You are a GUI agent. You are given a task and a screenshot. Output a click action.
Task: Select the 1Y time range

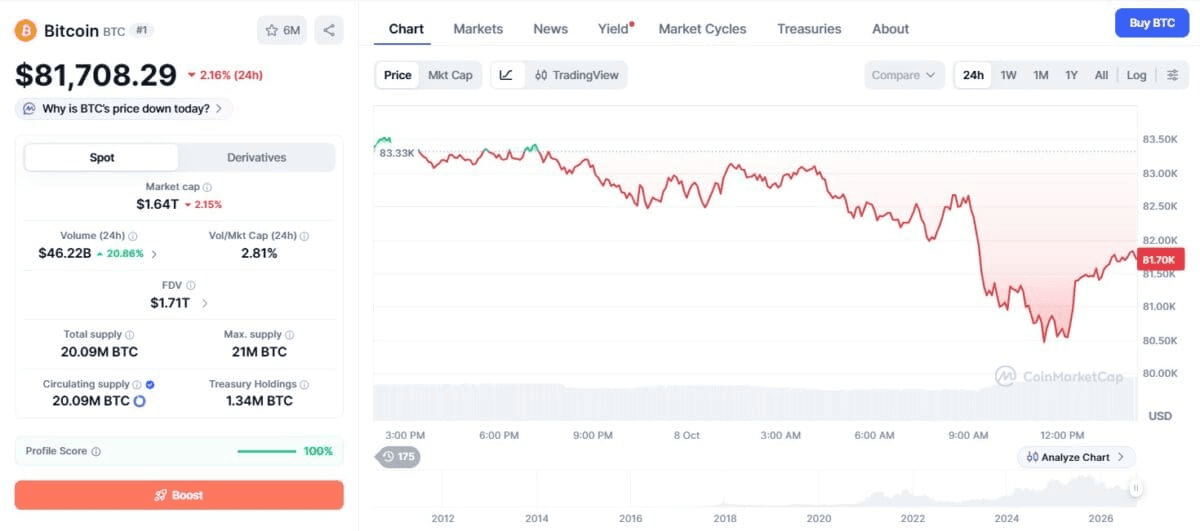click(x=1072, y=75)
